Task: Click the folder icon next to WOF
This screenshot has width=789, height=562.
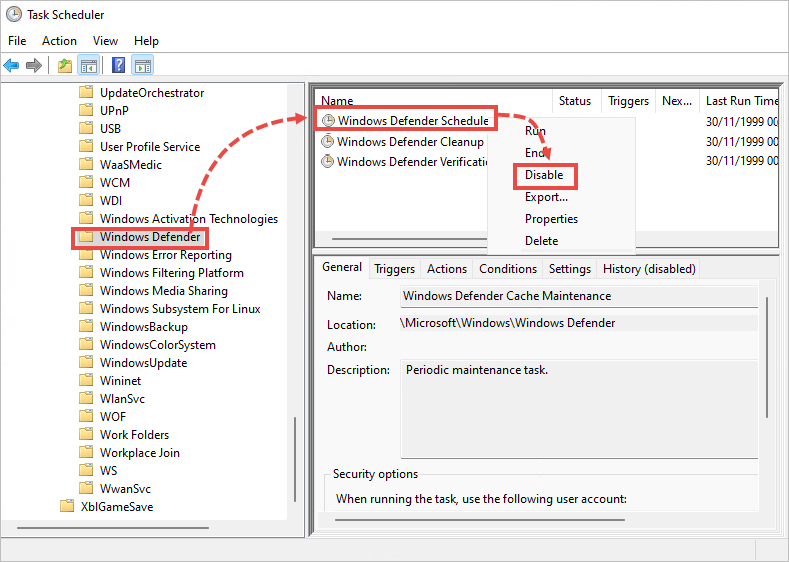Action: point(87,417)
